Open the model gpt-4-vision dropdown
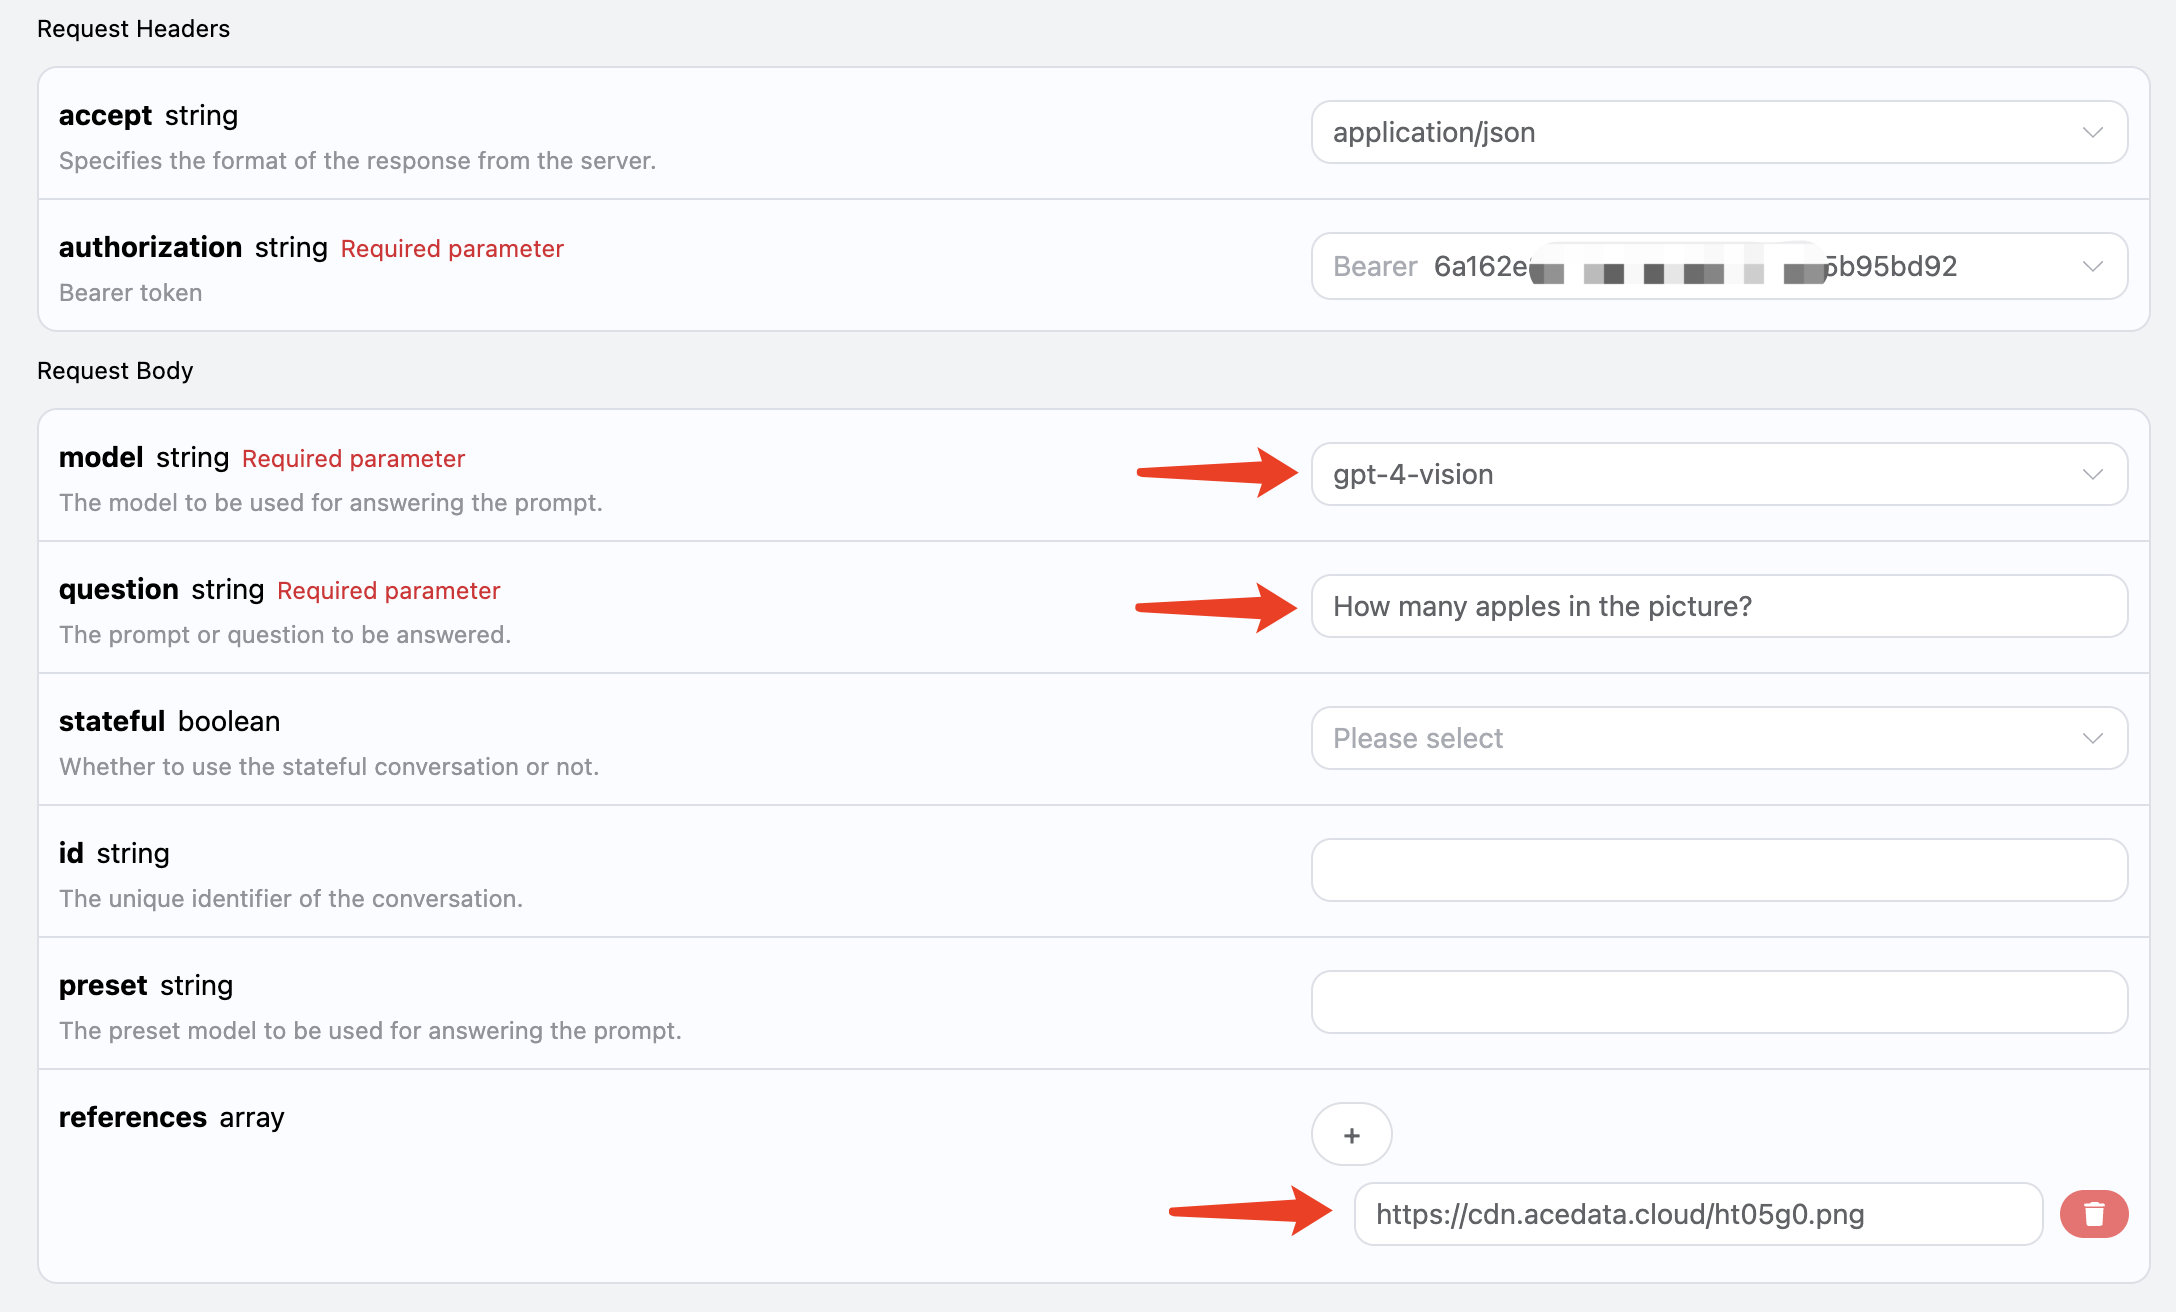 tap(1718, 474)
